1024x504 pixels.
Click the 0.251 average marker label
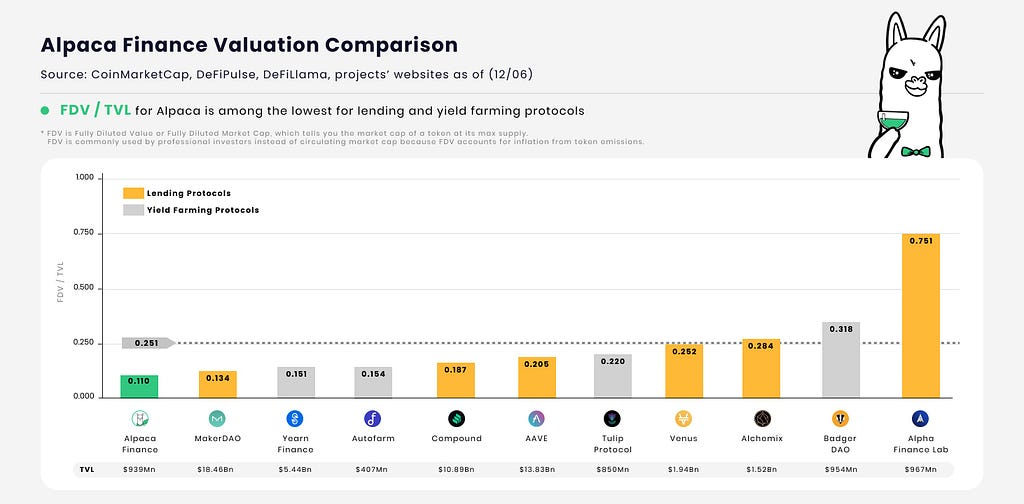click(147, 343)
